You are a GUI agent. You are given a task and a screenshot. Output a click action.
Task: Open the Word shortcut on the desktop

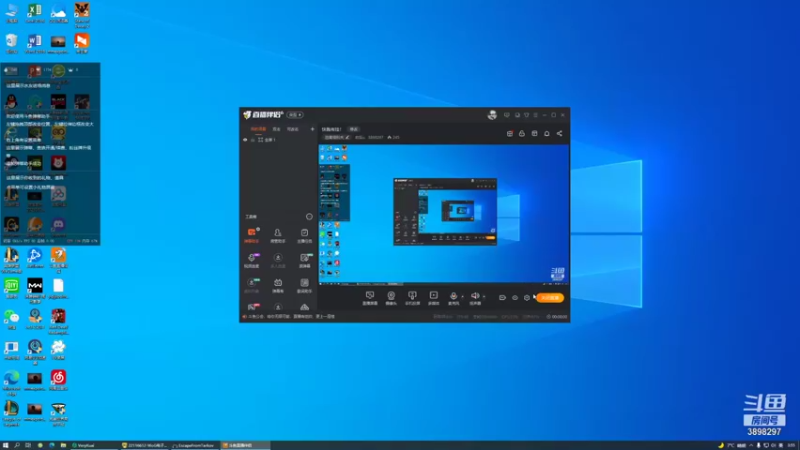point(35,44)
